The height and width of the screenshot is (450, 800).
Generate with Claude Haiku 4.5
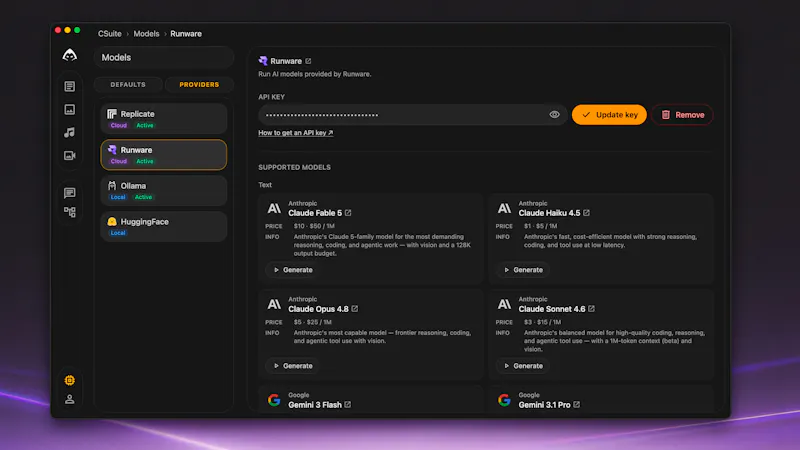523,270
